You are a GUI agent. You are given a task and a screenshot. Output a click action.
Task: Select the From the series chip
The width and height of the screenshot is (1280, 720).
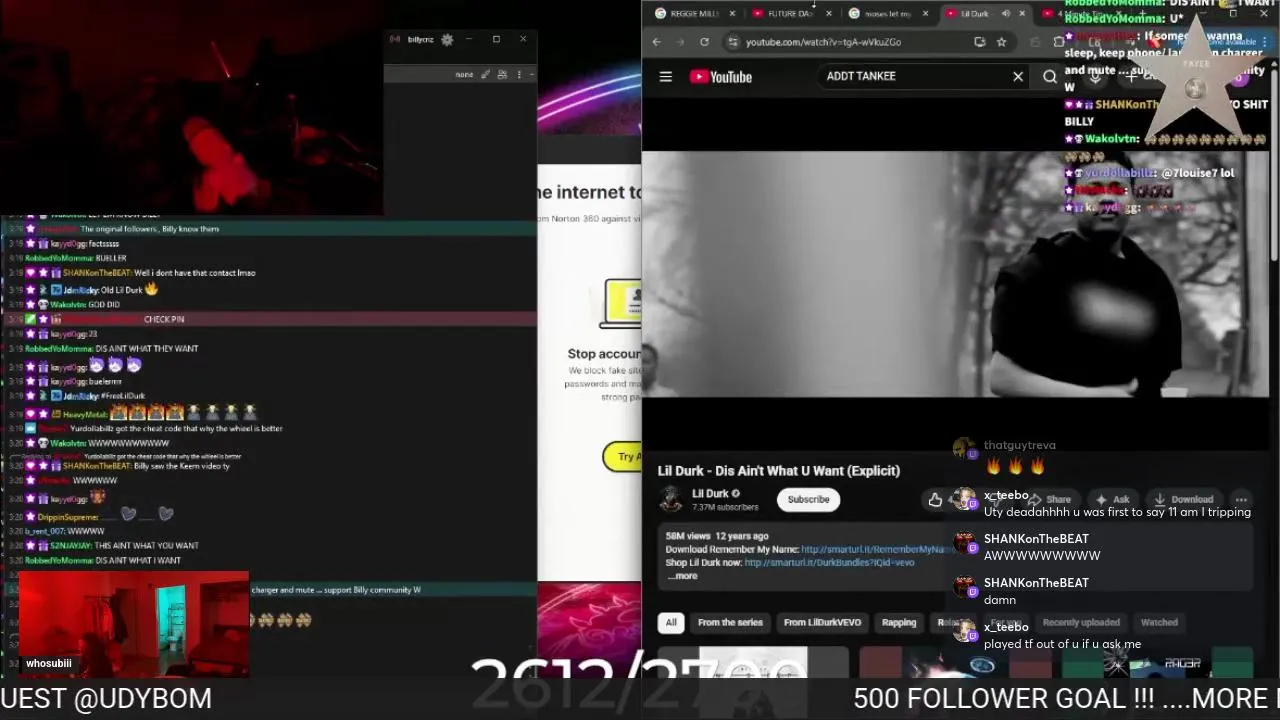pyautogui.click(x=730, y=622)
